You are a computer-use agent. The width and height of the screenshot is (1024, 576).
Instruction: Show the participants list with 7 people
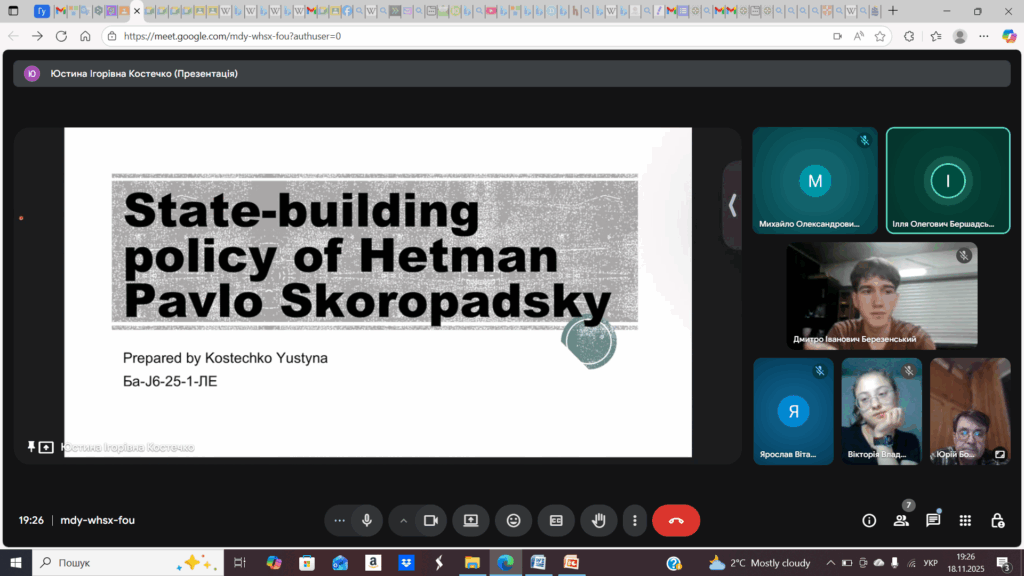point(901,520)
